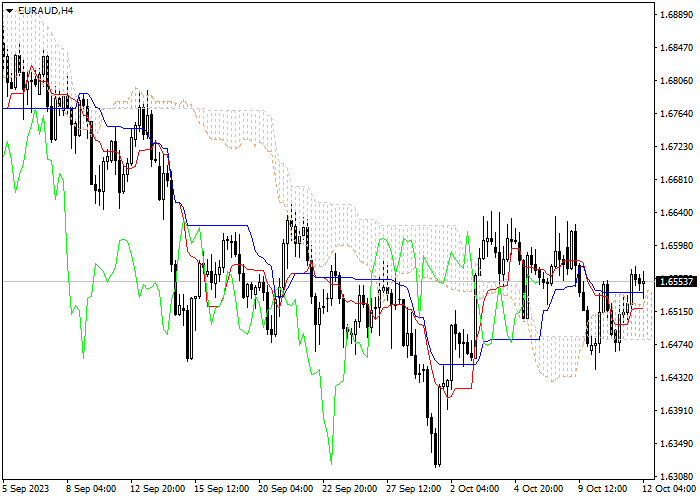Select the 9 Oct 12:00 time label
Image resolution: width=700 pixels, height=500 pixels.
pos(604,489)
